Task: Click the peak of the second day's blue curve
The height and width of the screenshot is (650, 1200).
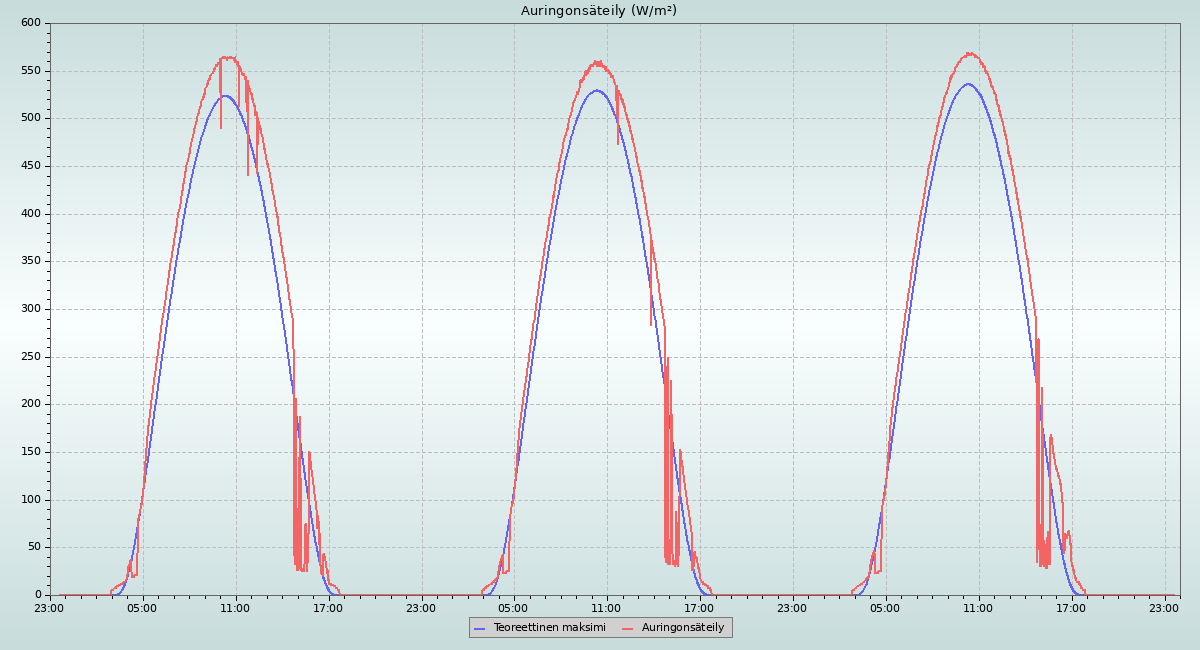Action: point(597,90)
